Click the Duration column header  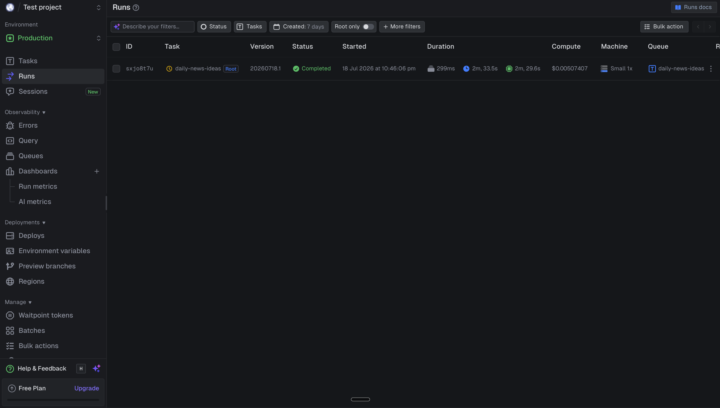pyautogui.click(x=440, y=46)
